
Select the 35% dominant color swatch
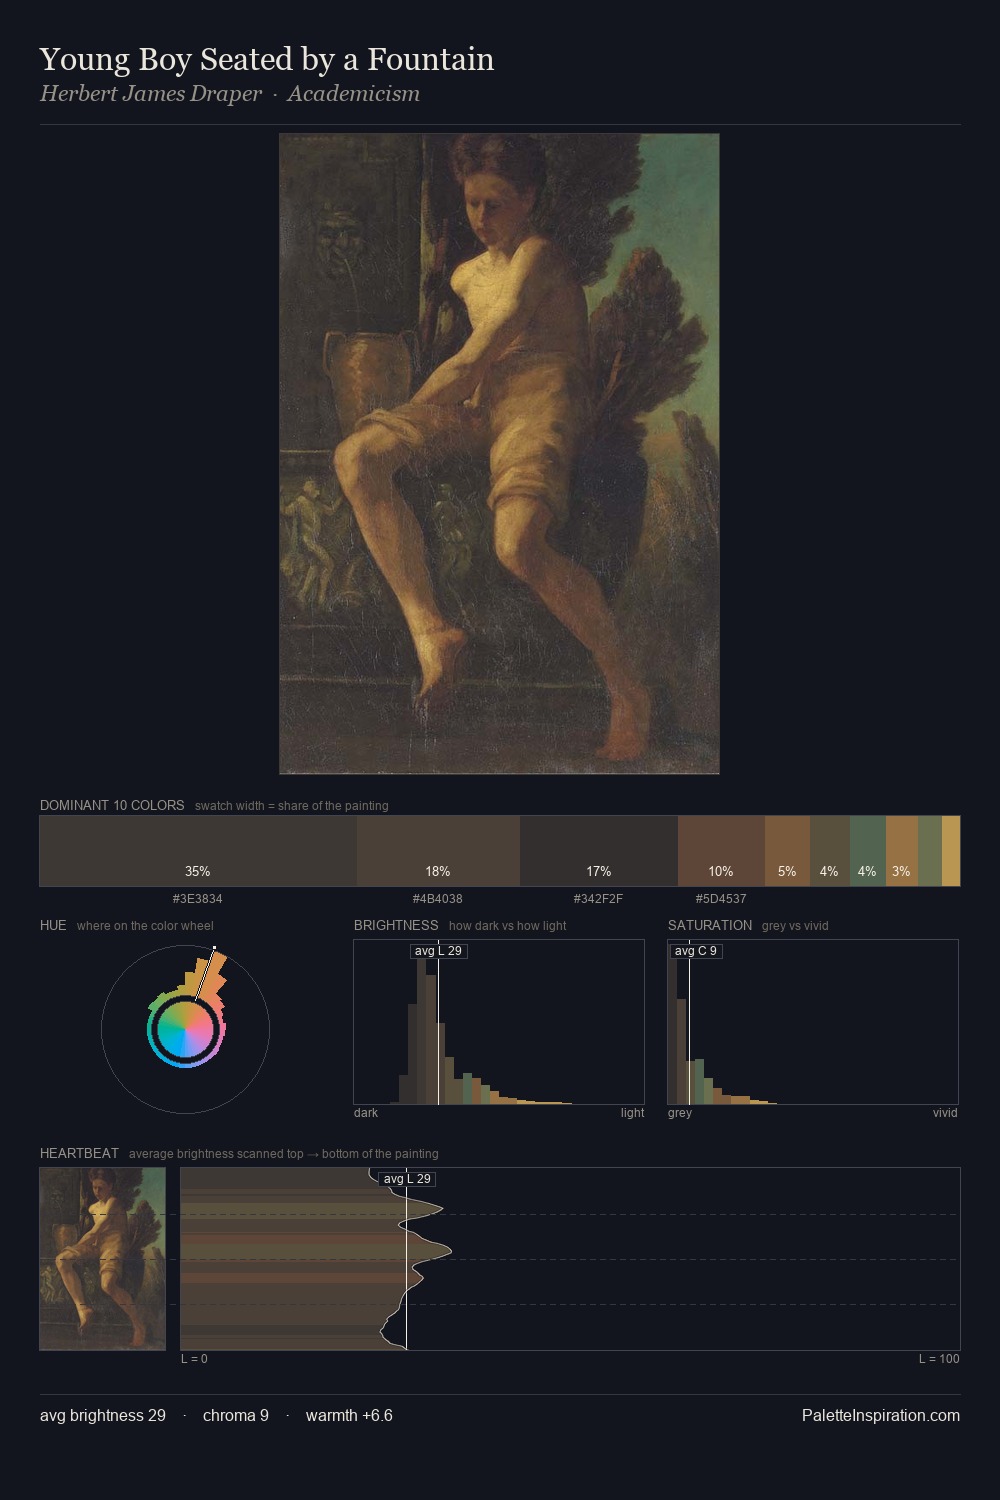click(x=198, y=851)
